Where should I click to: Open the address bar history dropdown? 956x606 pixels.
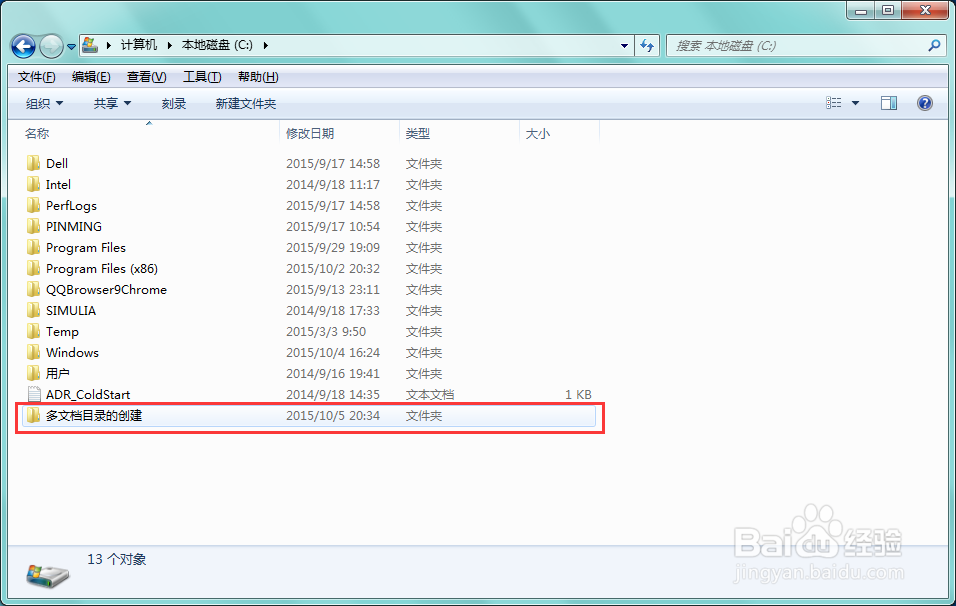pos(624,46)
